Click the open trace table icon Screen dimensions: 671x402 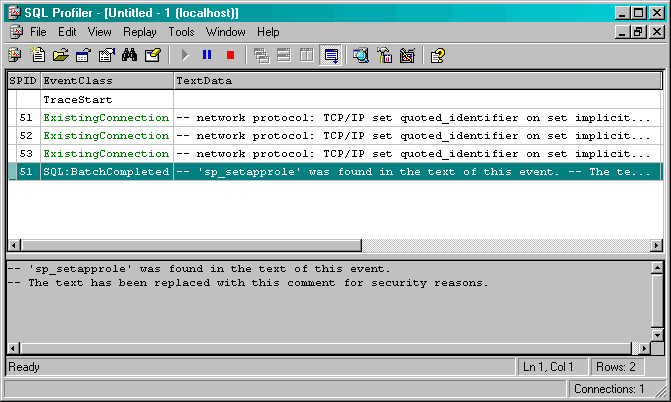click(x=83, y=55)
